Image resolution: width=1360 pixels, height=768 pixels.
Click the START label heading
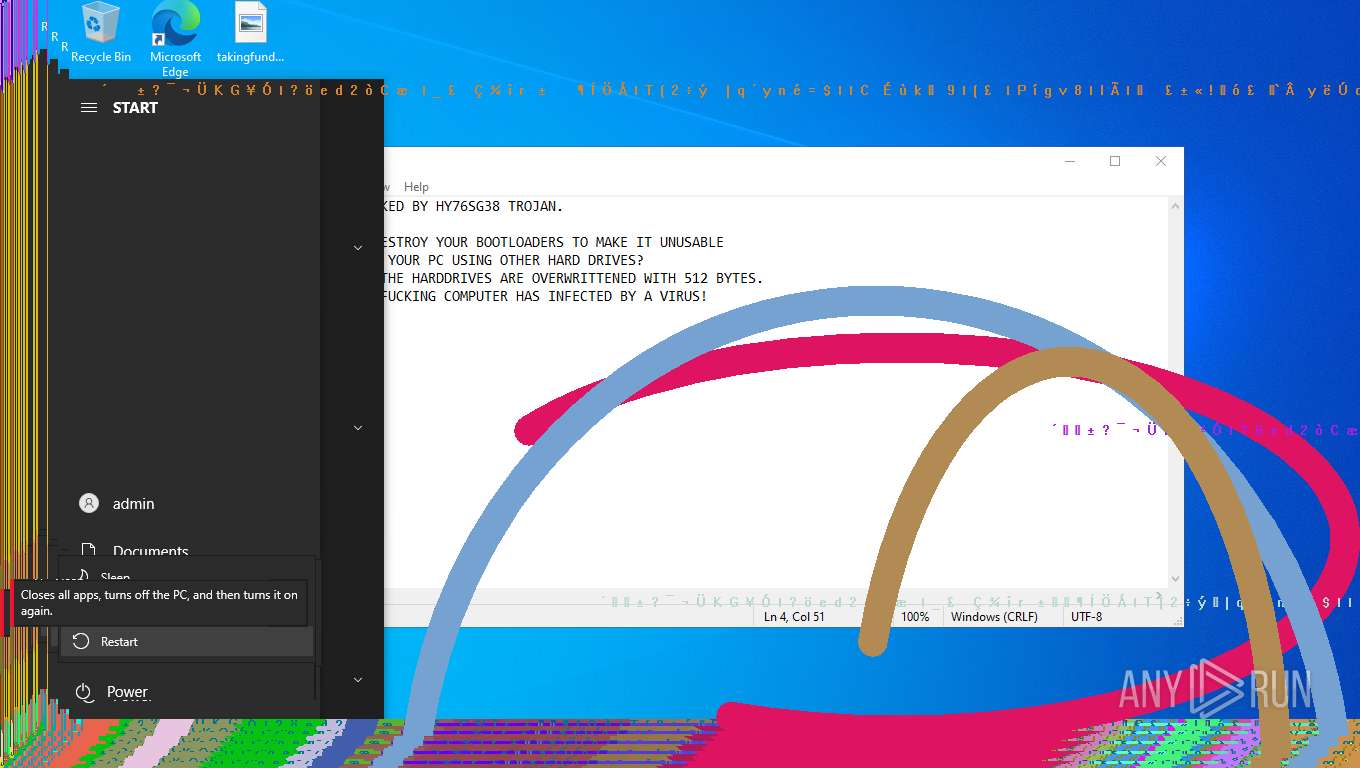click(135, 108)
